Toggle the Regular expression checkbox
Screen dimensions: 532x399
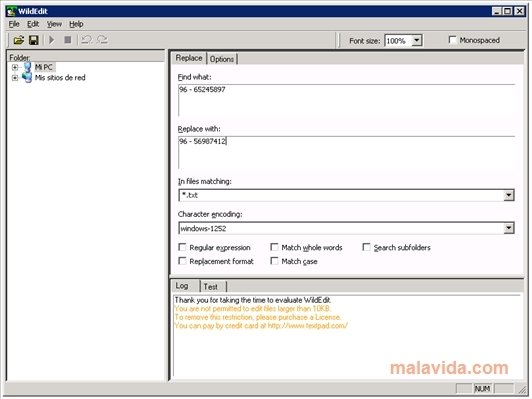click(182, 247)
